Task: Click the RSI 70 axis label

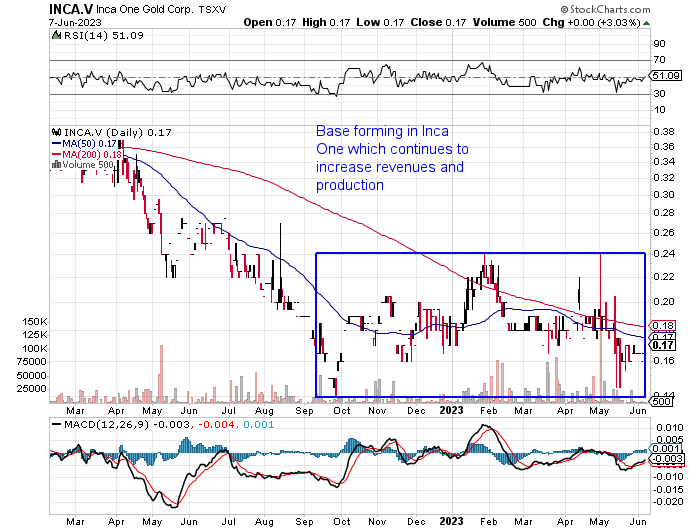Action: [x=659, y=59]
